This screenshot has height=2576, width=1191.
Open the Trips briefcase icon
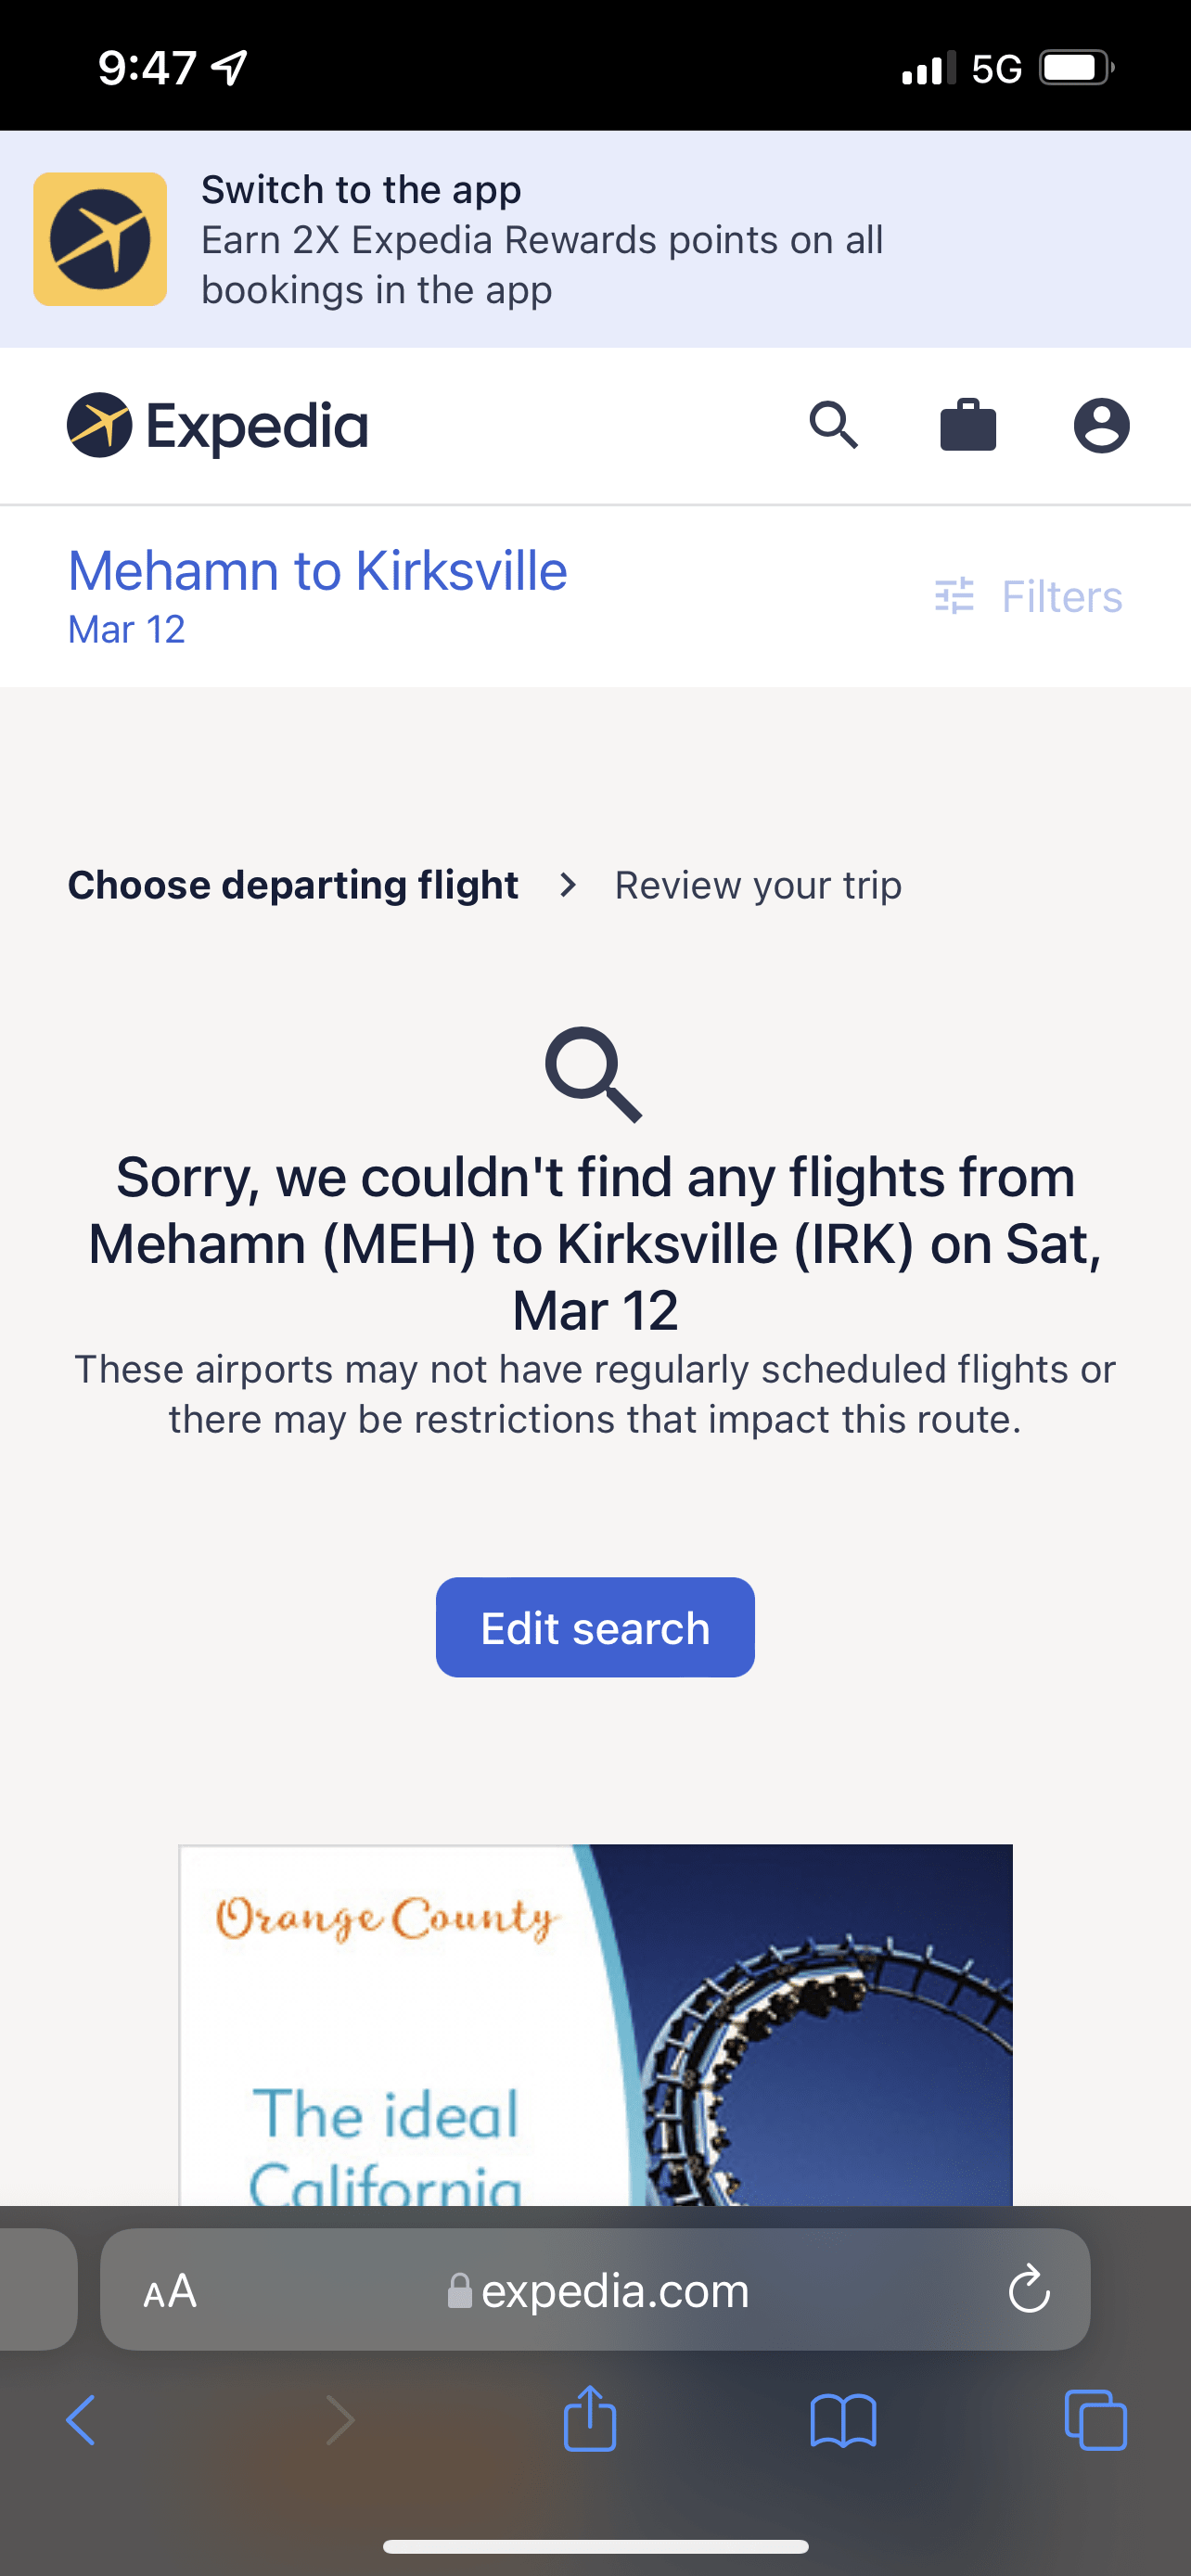coord(968,426)
